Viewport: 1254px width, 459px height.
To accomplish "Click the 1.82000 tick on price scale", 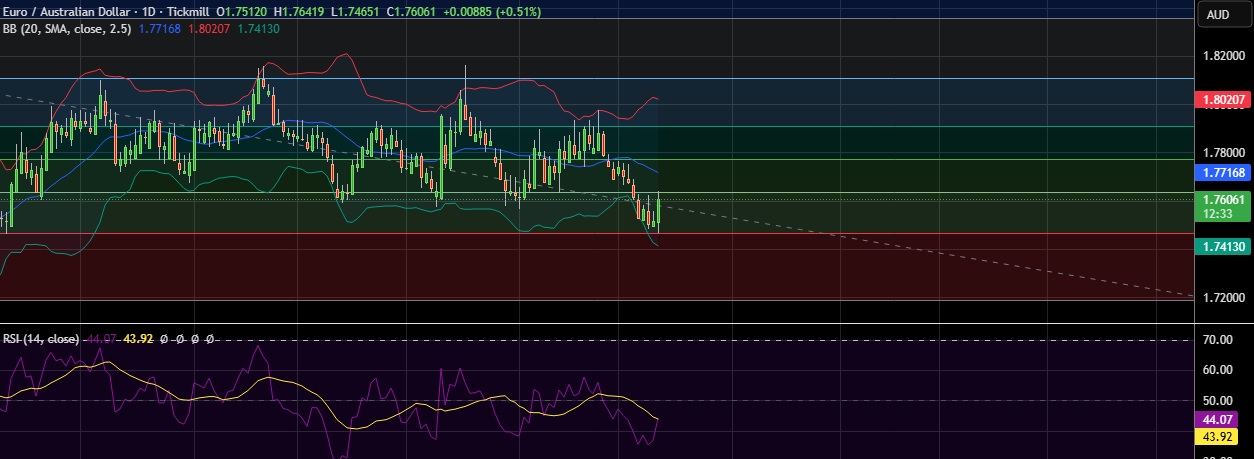I will [x=1223, y=56].
